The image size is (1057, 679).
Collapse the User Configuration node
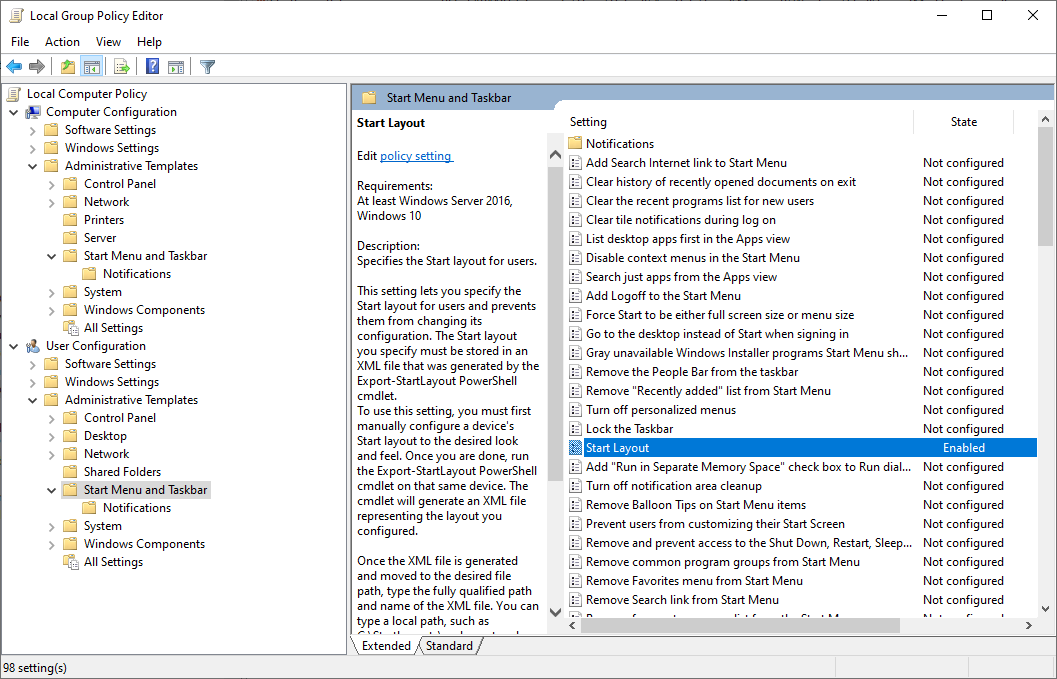tap(13, 346)
